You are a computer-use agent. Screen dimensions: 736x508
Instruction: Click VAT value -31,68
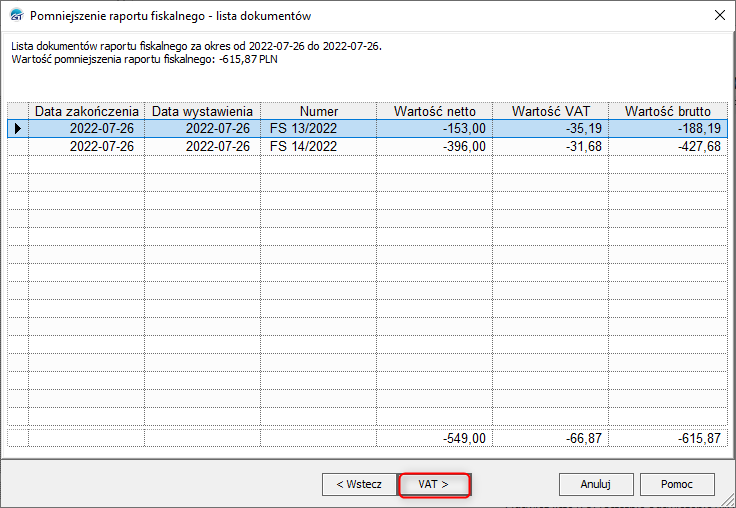[x=583, y=146]
